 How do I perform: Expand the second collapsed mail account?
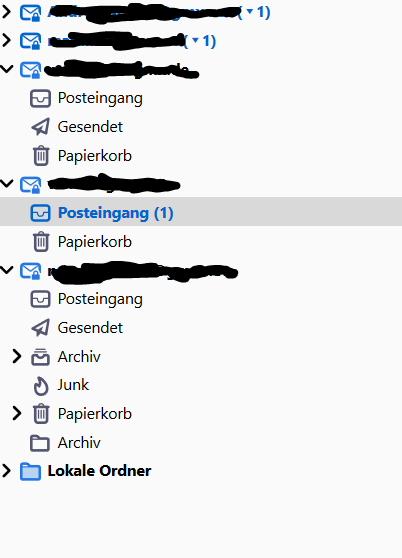(6, 40)
